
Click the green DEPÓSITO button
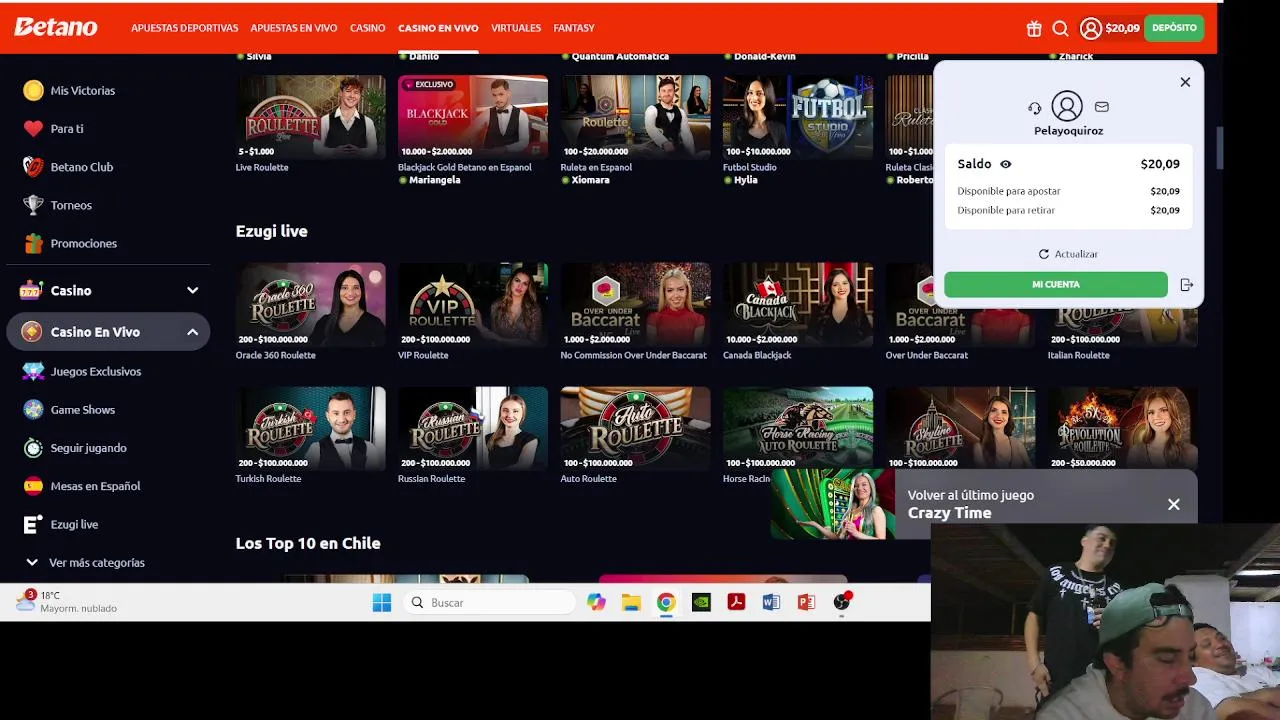1174,28
